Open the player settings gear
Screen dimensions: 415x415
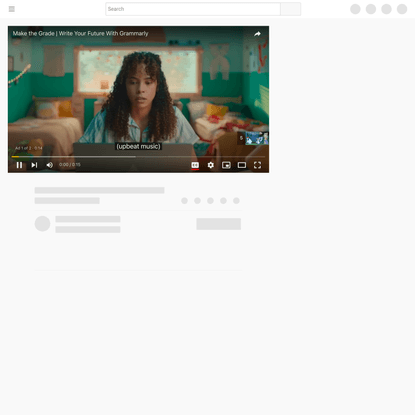tap(211, 165)
